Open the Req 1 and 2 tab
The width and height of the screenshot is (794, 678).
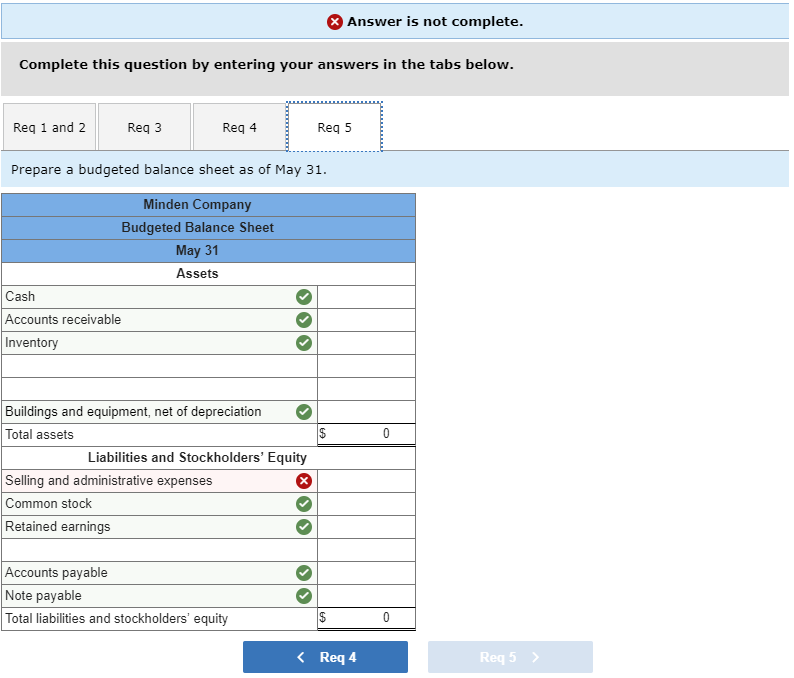tap(49, 127)
